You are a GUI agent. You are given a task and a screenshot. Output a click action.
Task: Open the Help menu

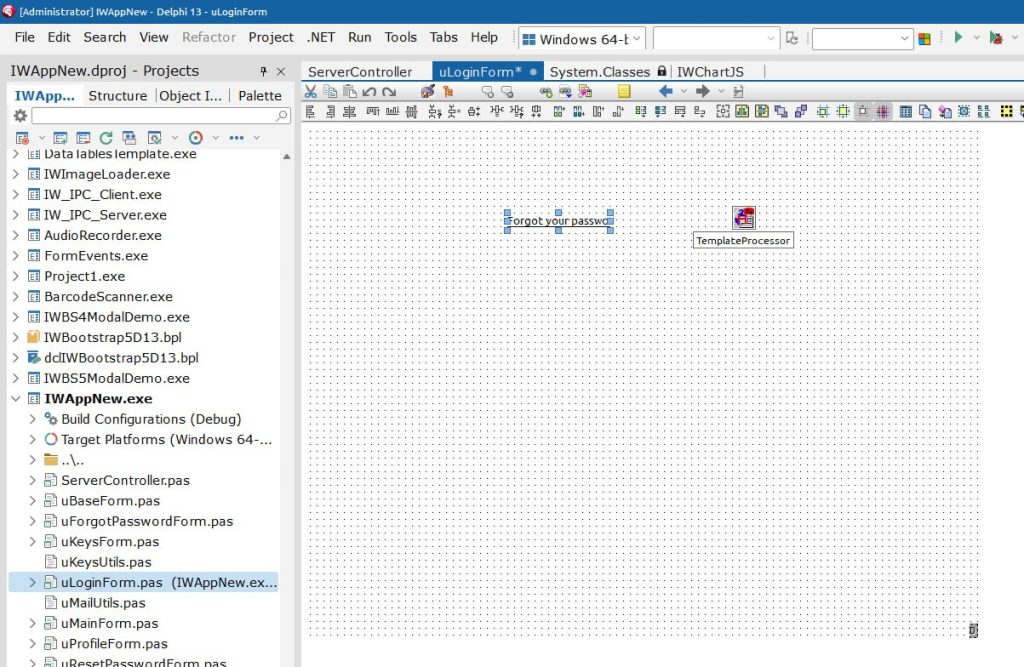click(x=484, y=37)
